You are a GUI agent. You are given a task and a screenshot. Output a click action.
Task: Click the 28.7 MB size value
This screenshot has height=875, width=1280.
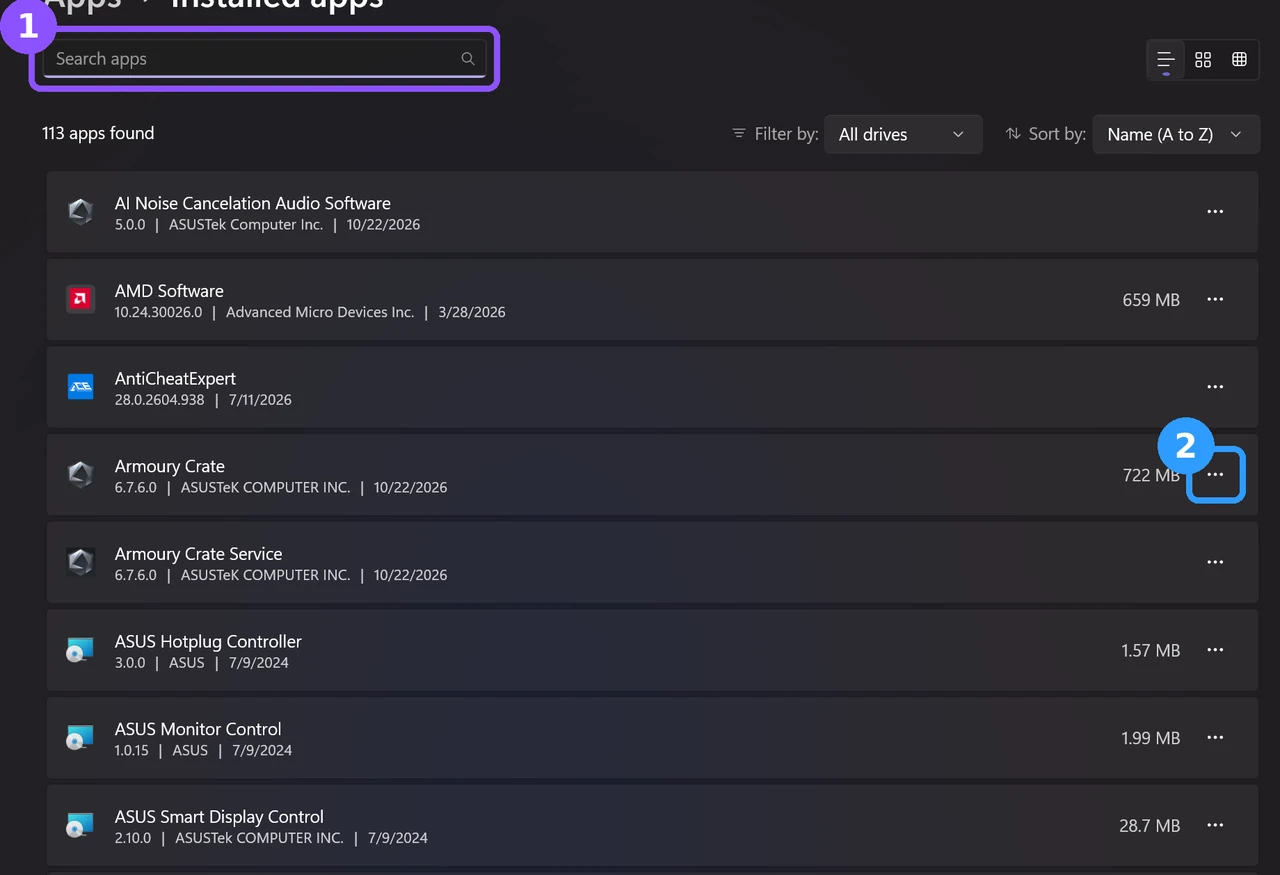[x=1150, y=826]
